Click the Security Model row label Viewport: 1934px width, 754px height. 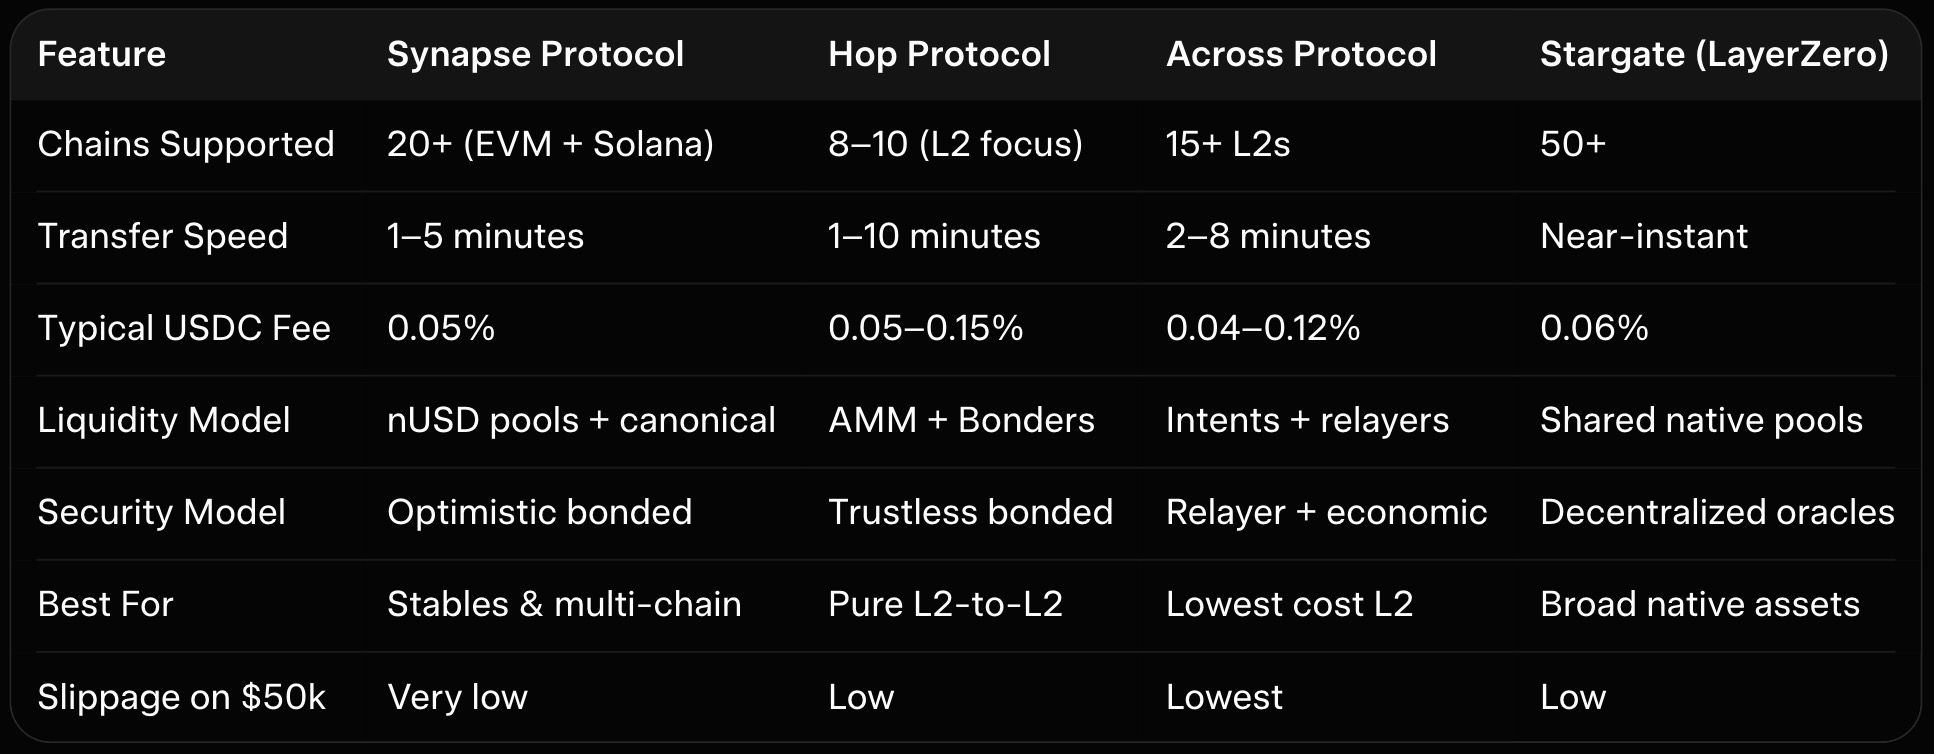click(x=162, y=512)
